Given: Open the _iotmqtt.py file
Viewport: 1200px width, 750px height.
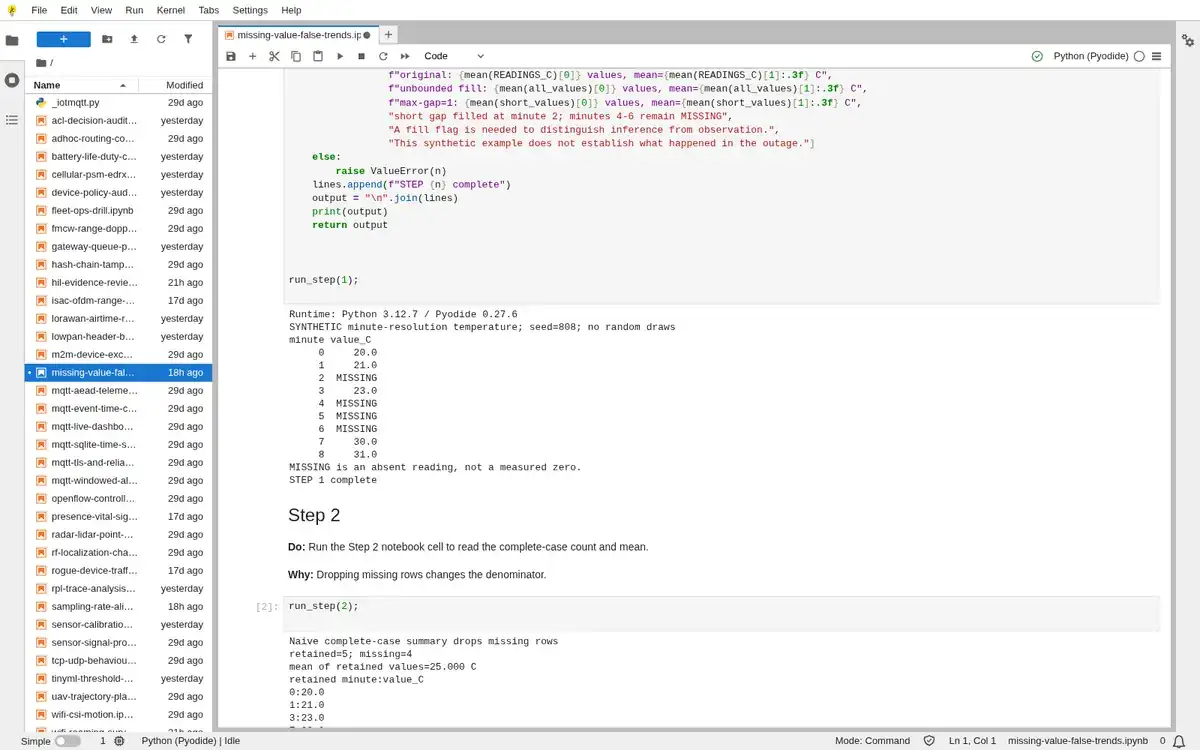Looking at the screenshot, I should point(118,102).
